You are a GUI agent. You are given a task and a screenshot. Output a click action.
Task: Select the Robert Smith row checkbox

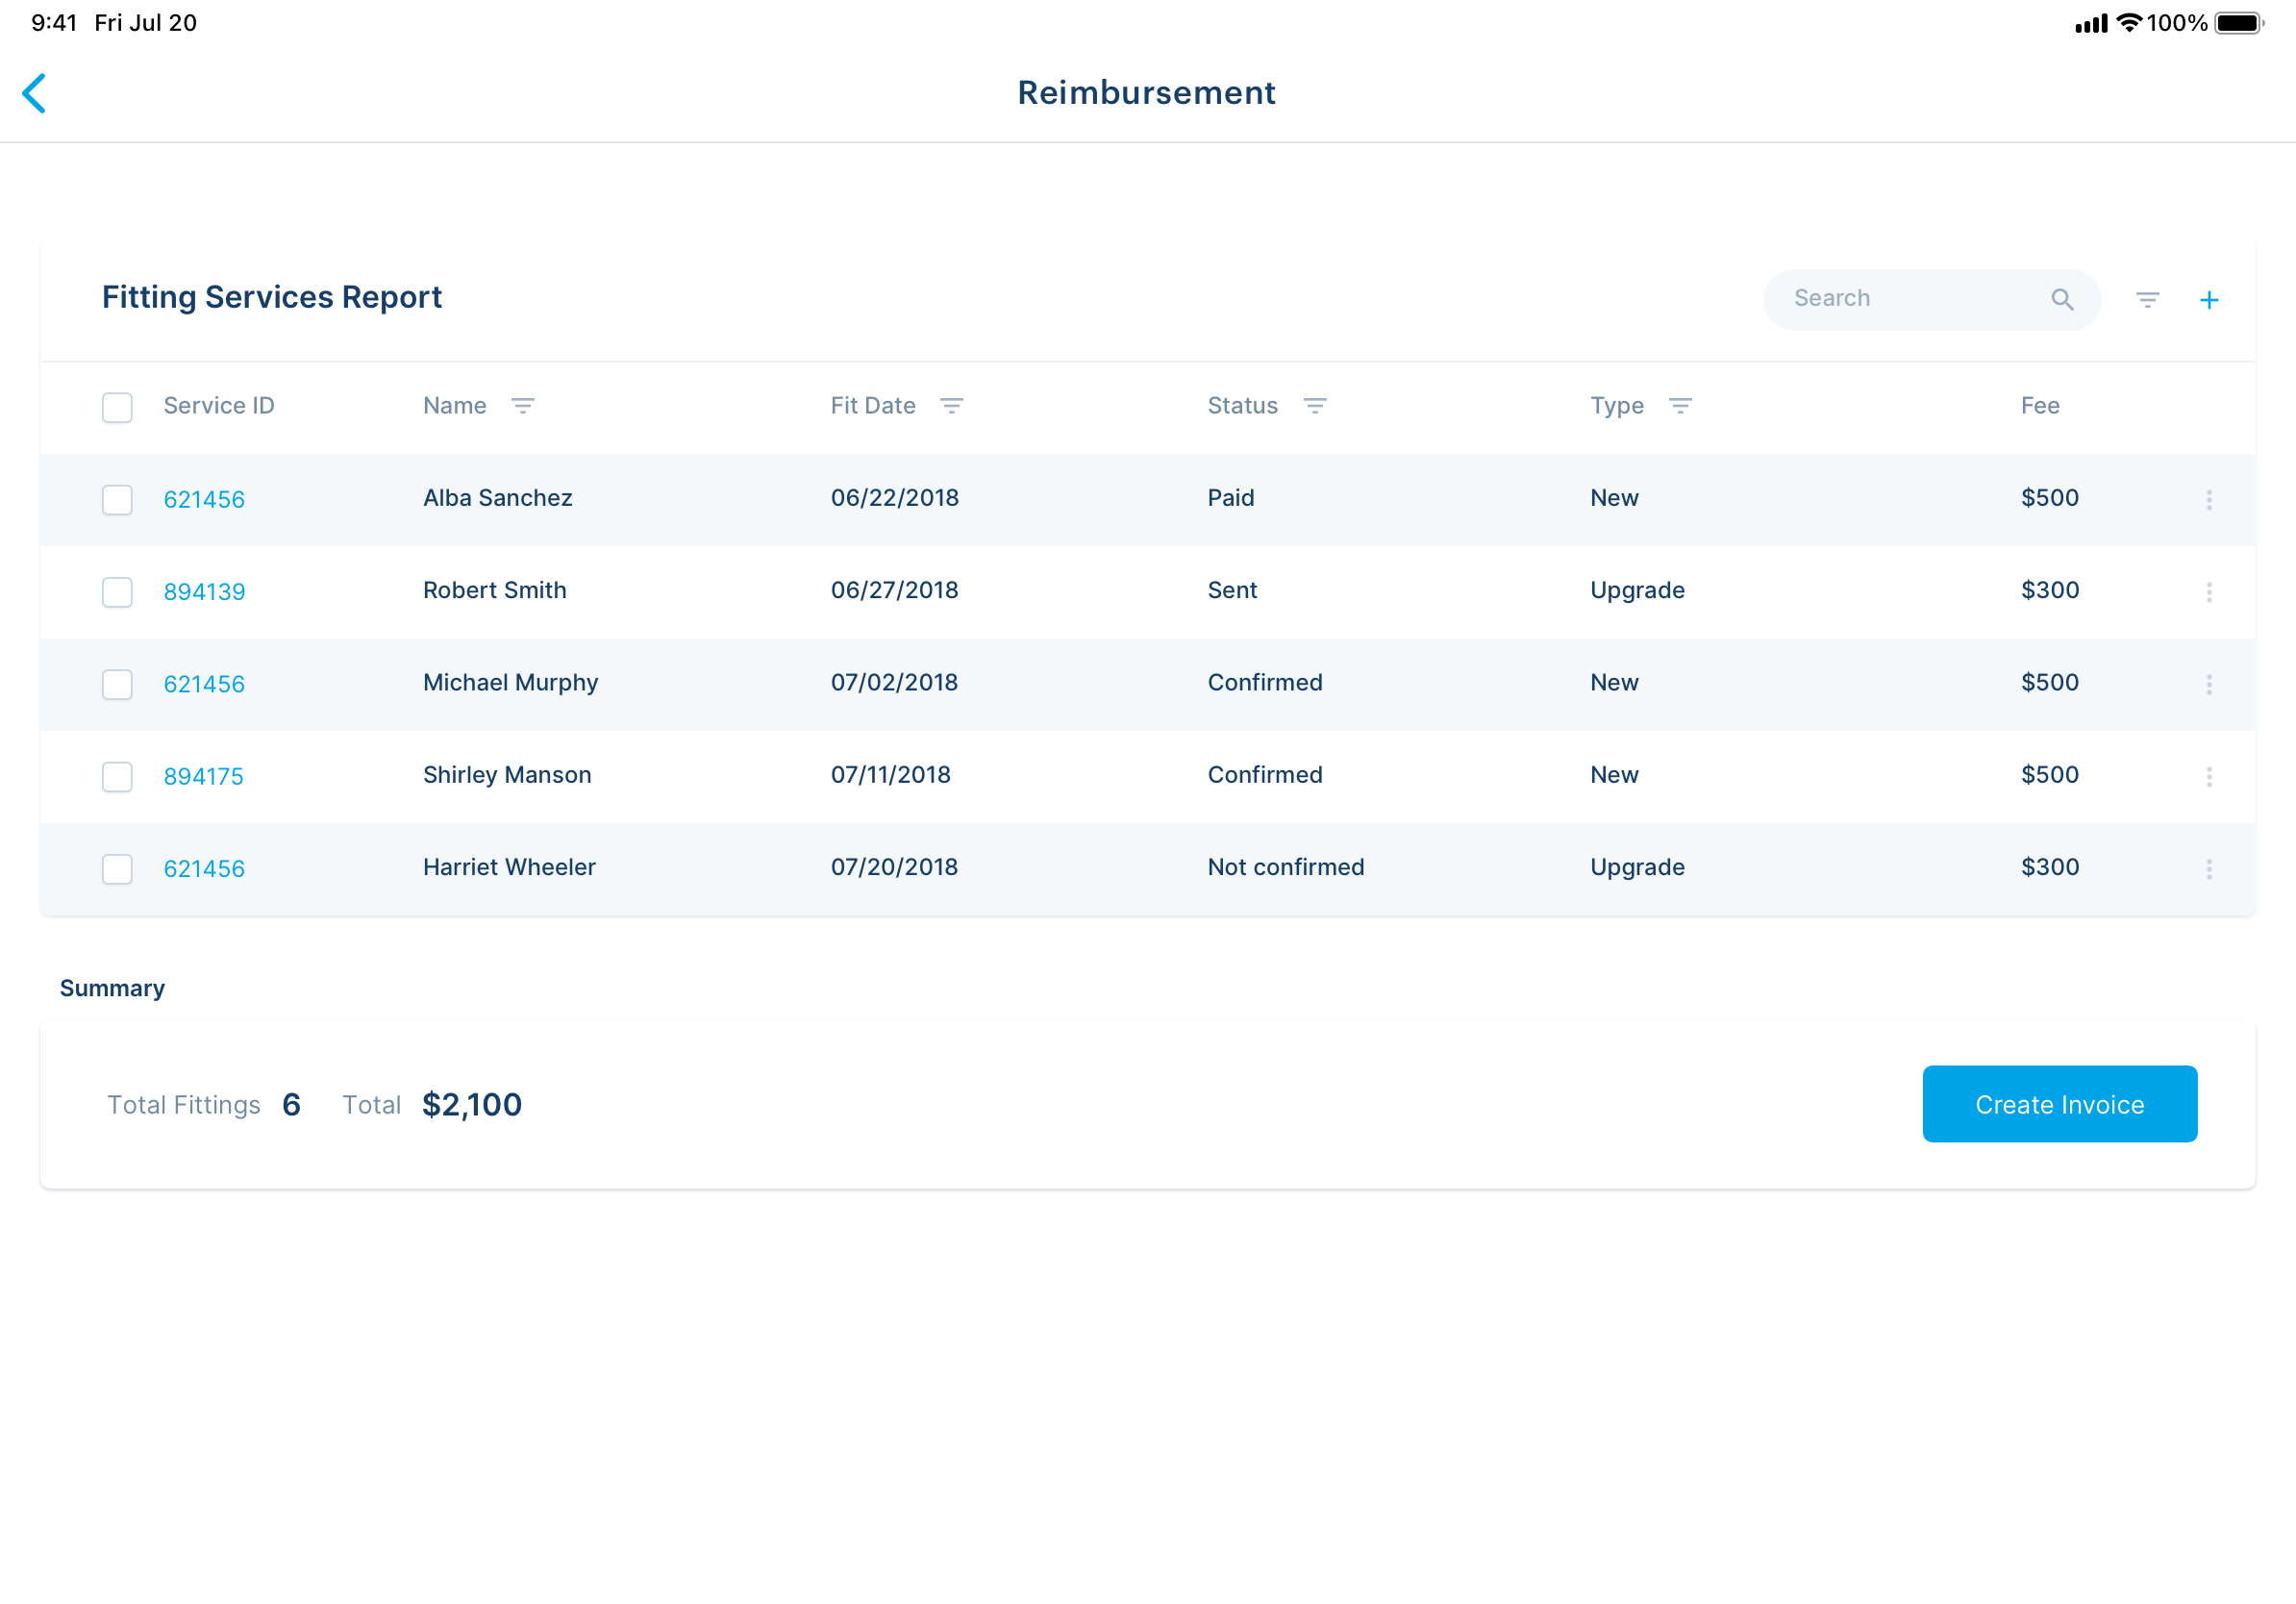[x=117, y=592]
